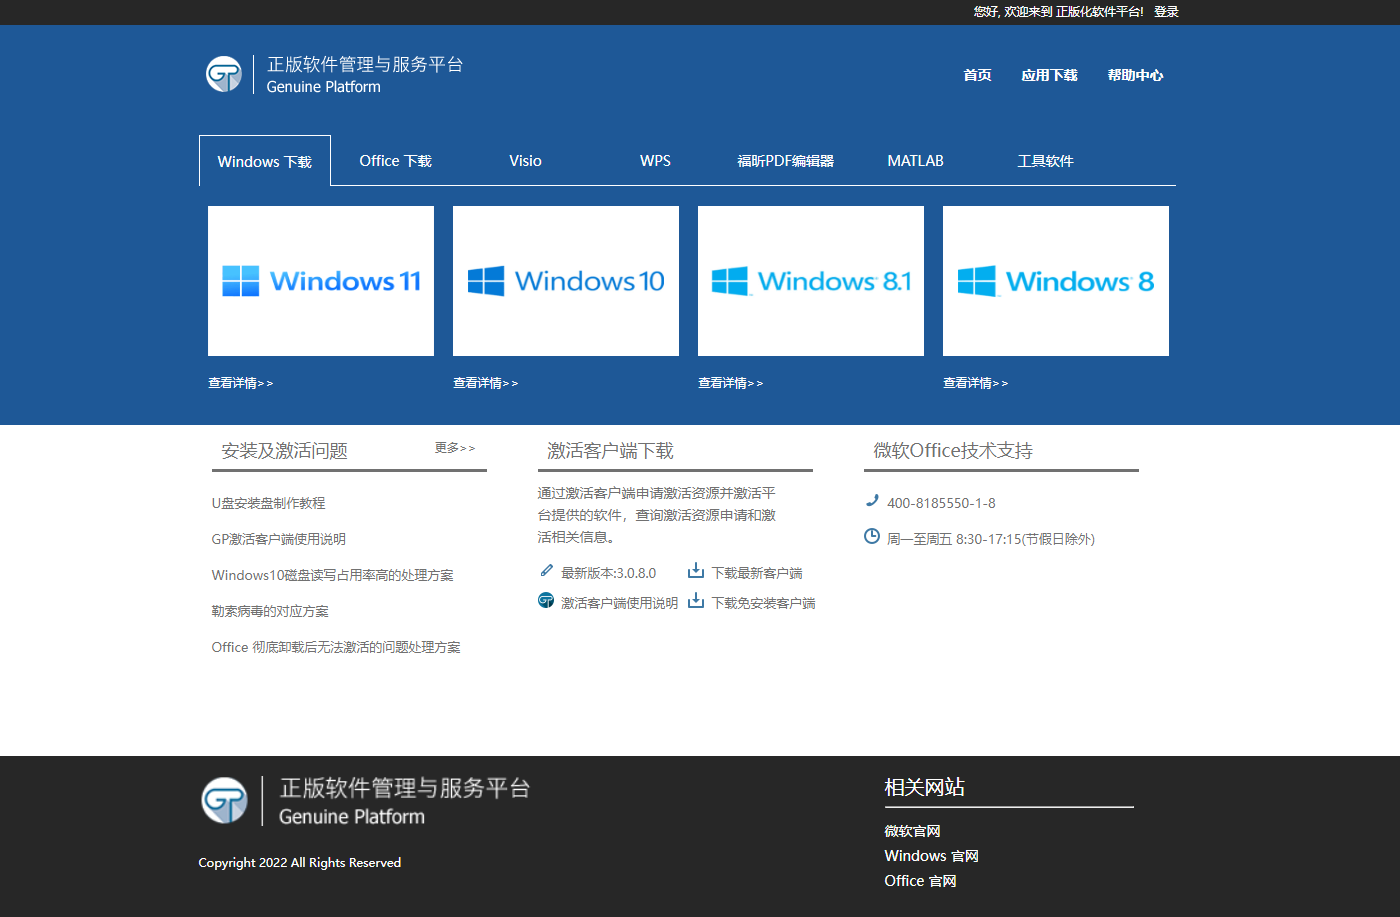Click the Genuine Platform logo in footer
This screenshot has height=917, width=1400.
point(224,801)
